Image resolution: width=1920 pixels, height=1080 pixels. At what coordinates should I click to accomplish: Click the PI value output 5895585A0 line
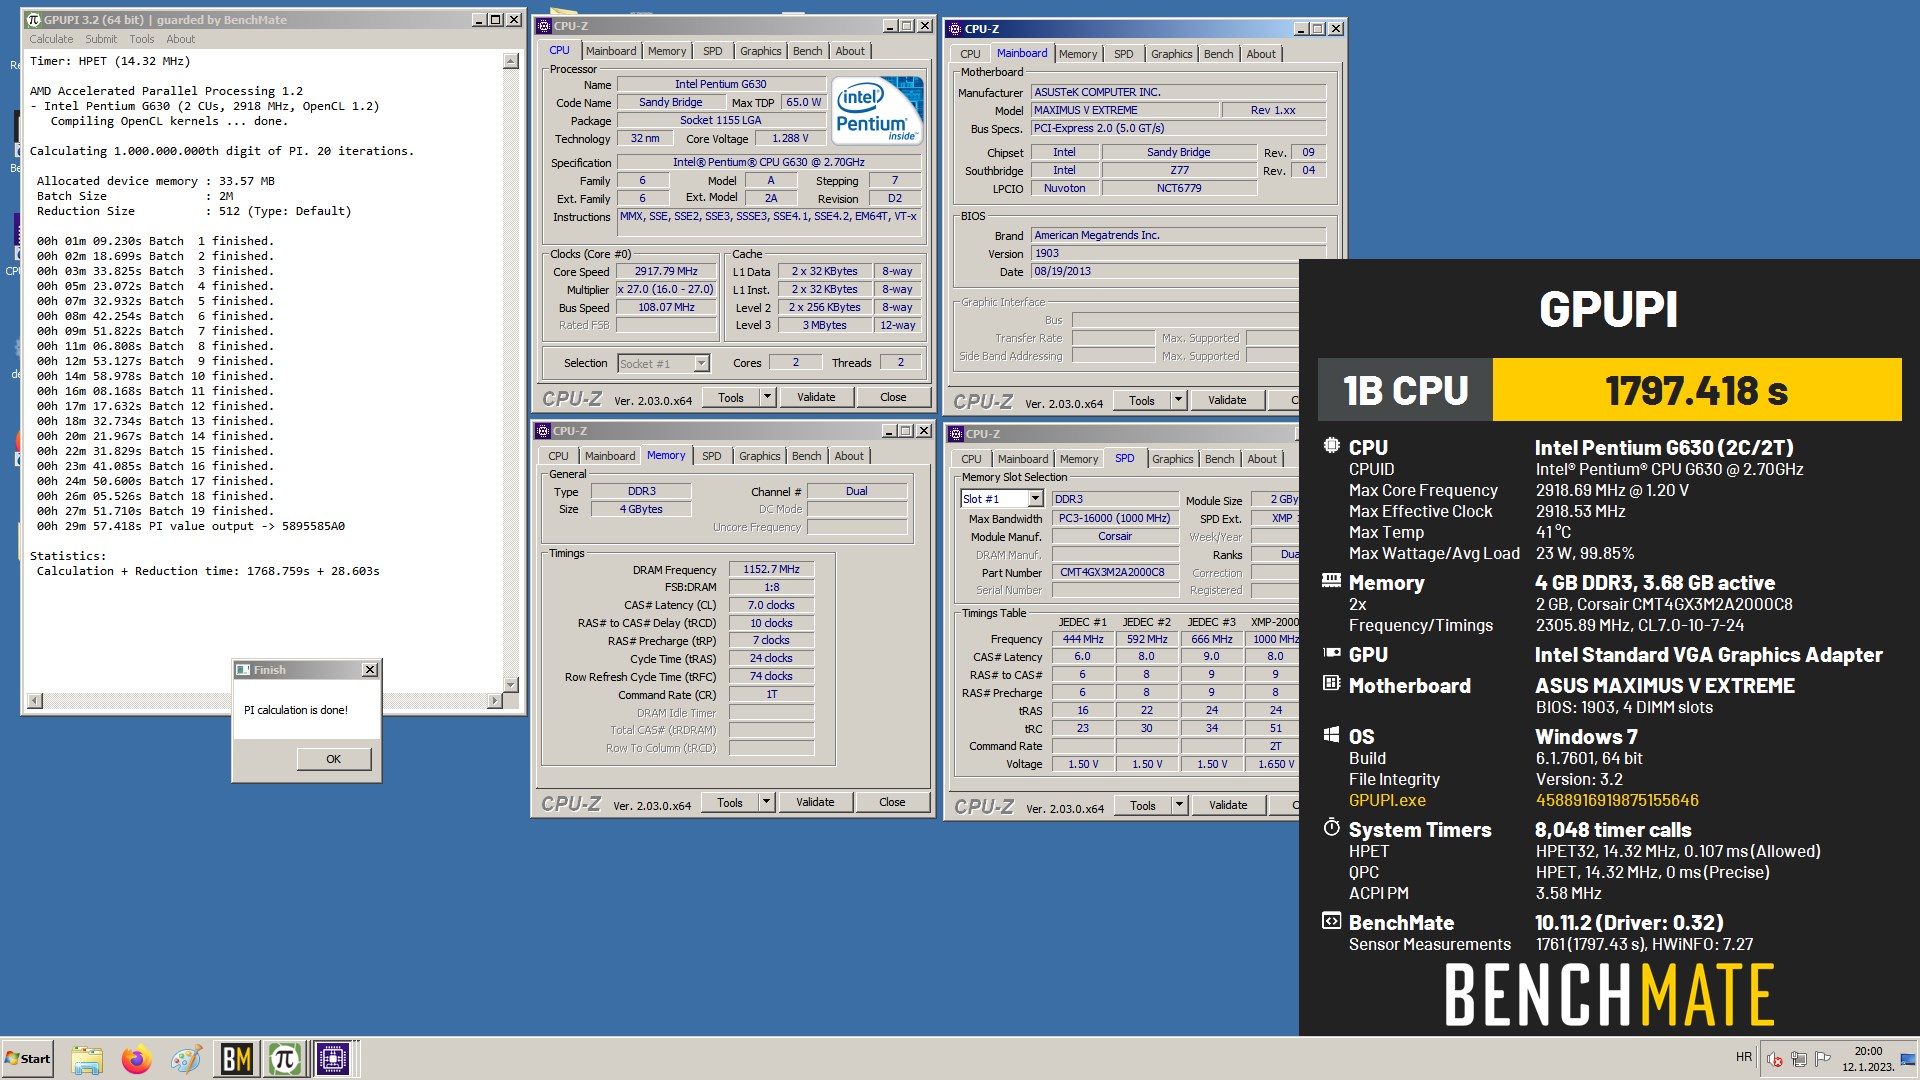(190, 526)
